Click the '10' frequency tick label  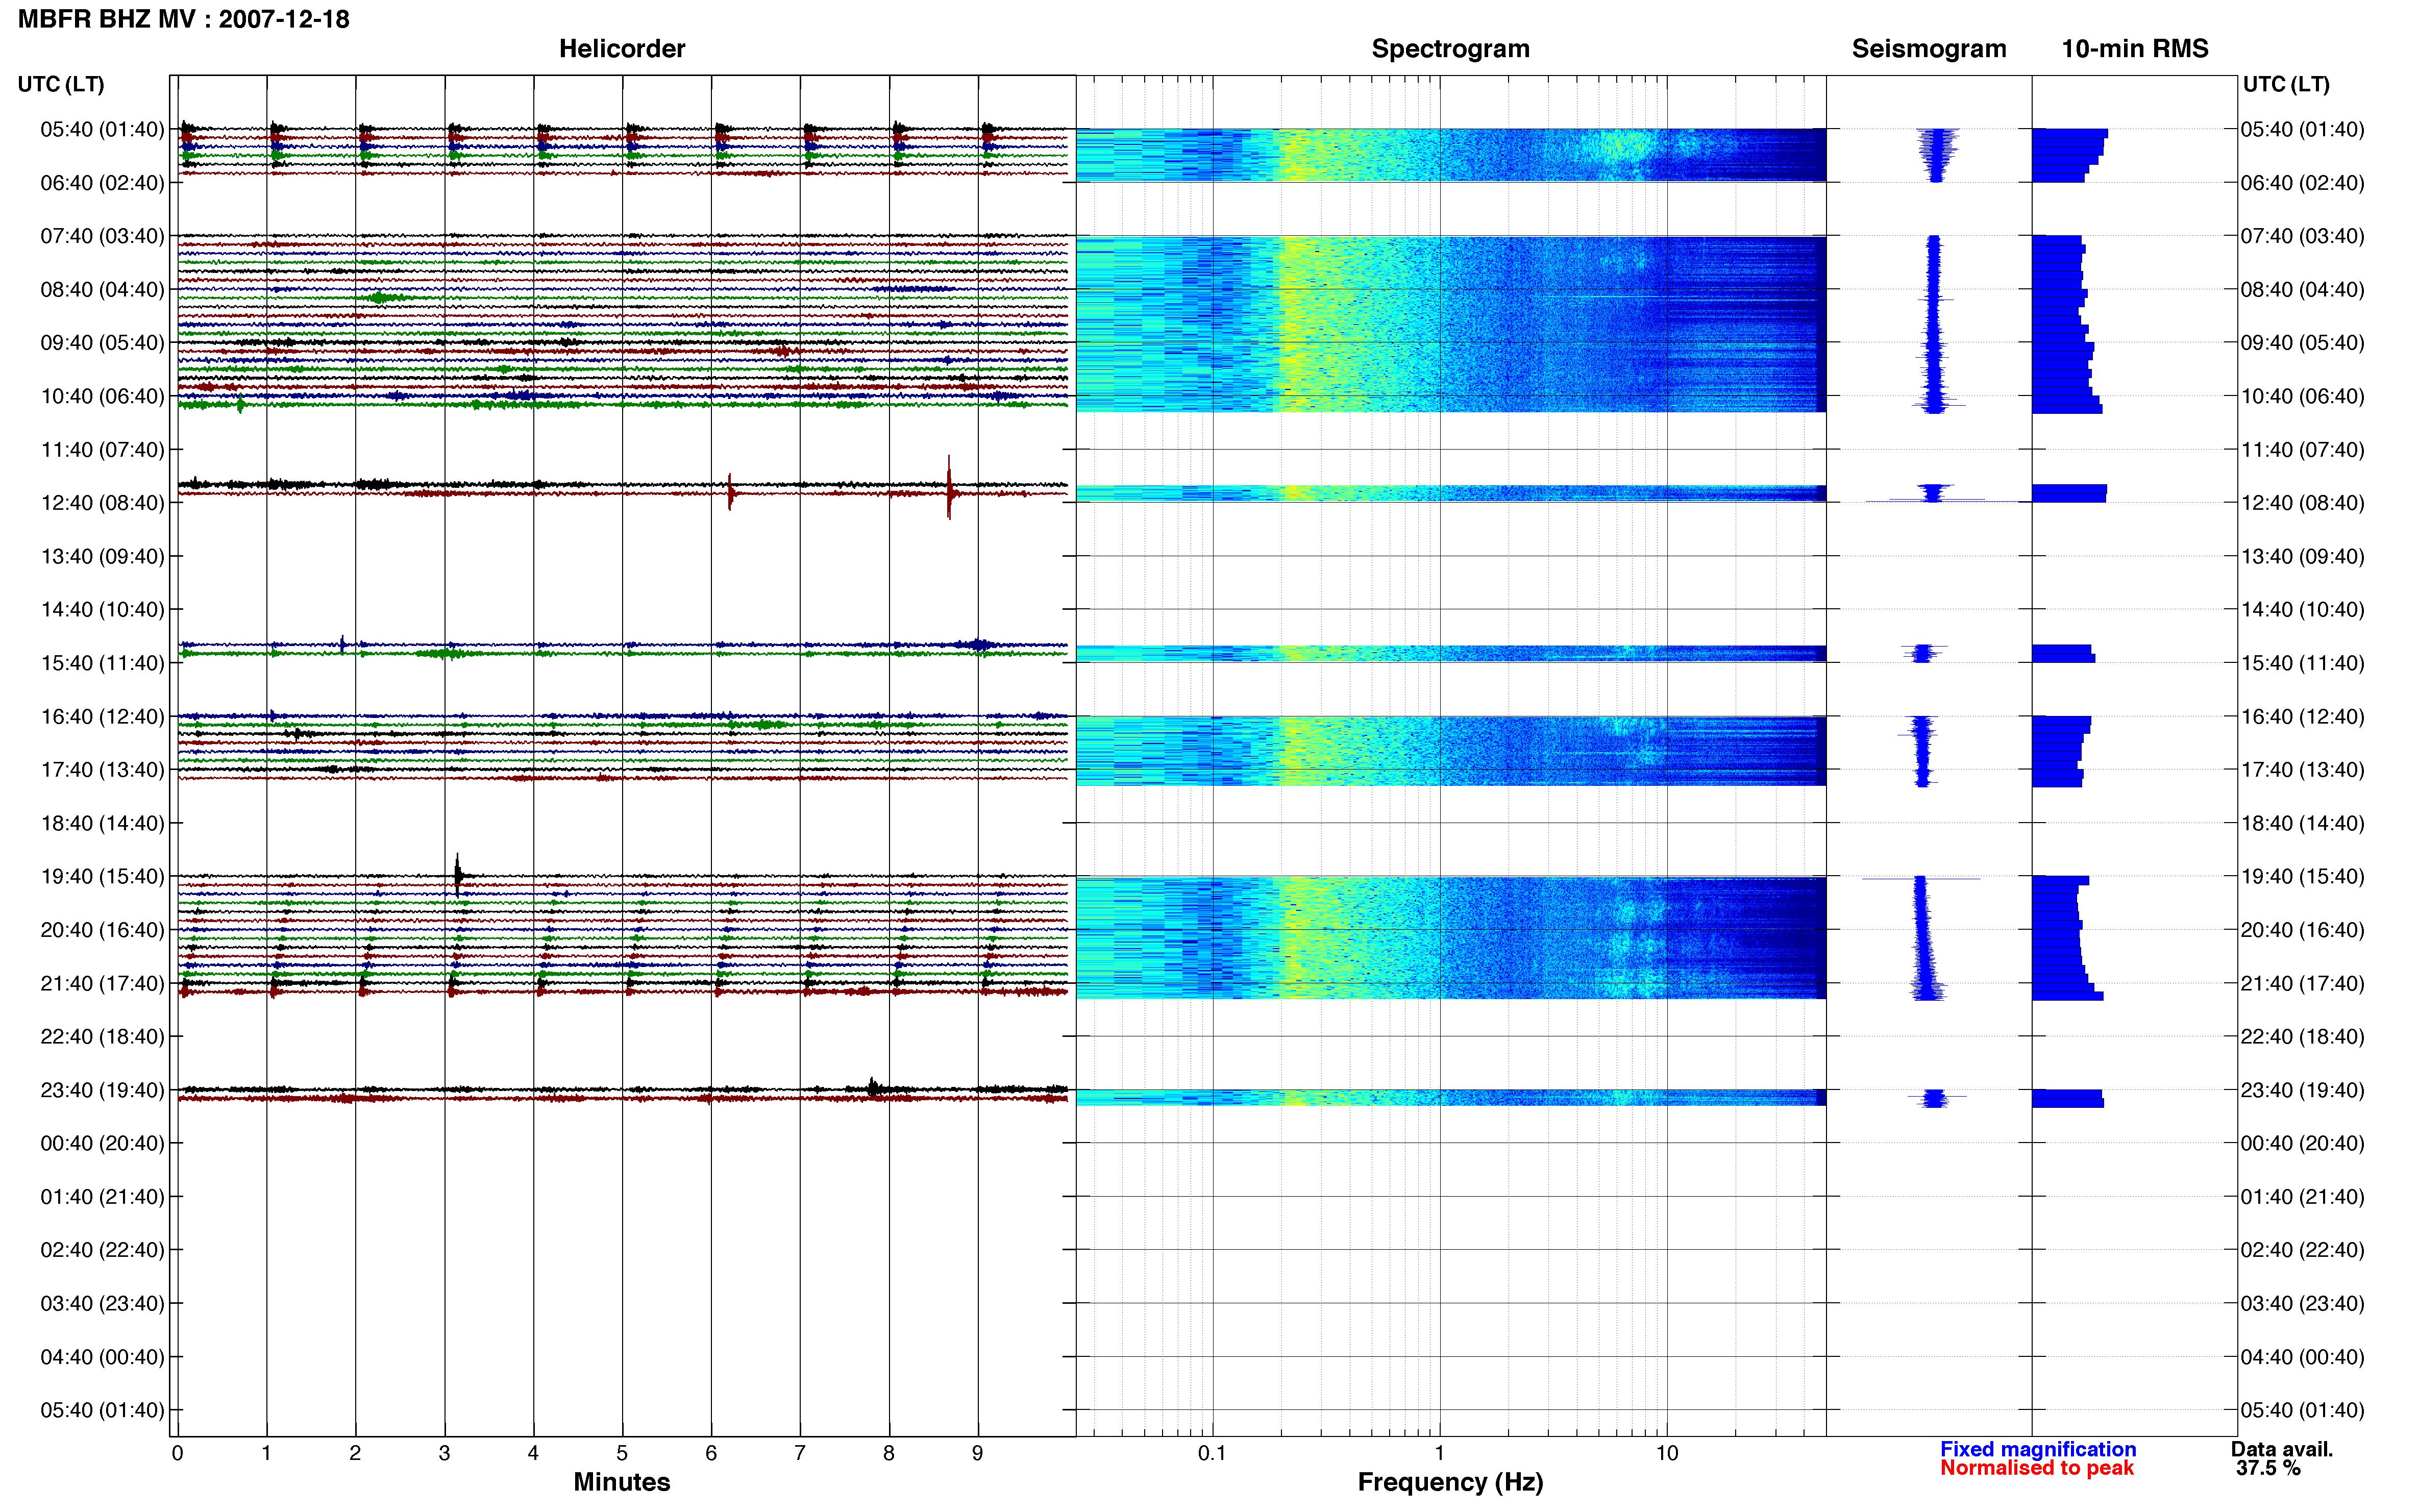point(1666,1453)
